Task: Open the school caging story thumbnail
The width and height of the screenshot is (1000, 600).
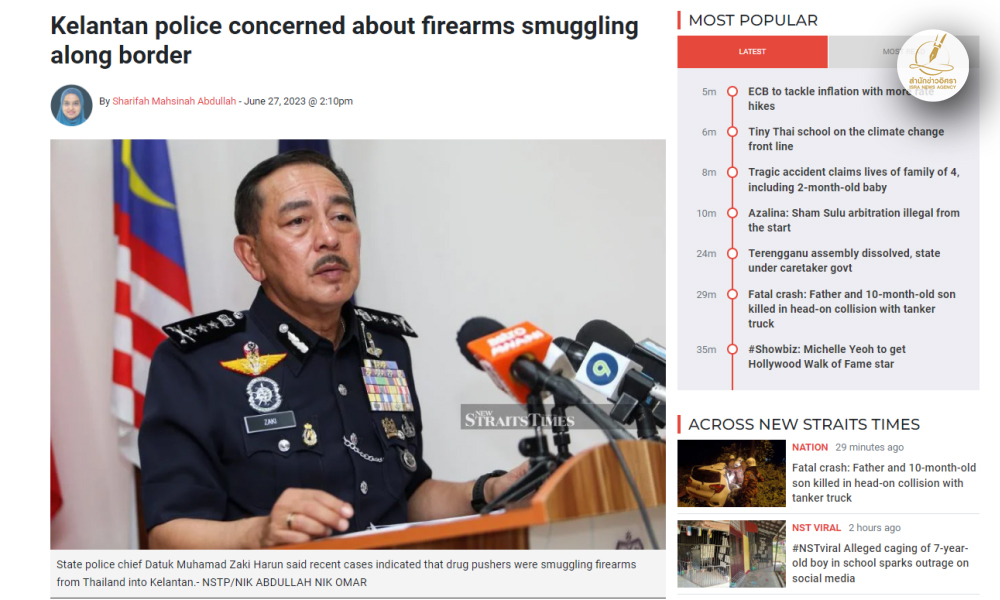Action: 732,553
